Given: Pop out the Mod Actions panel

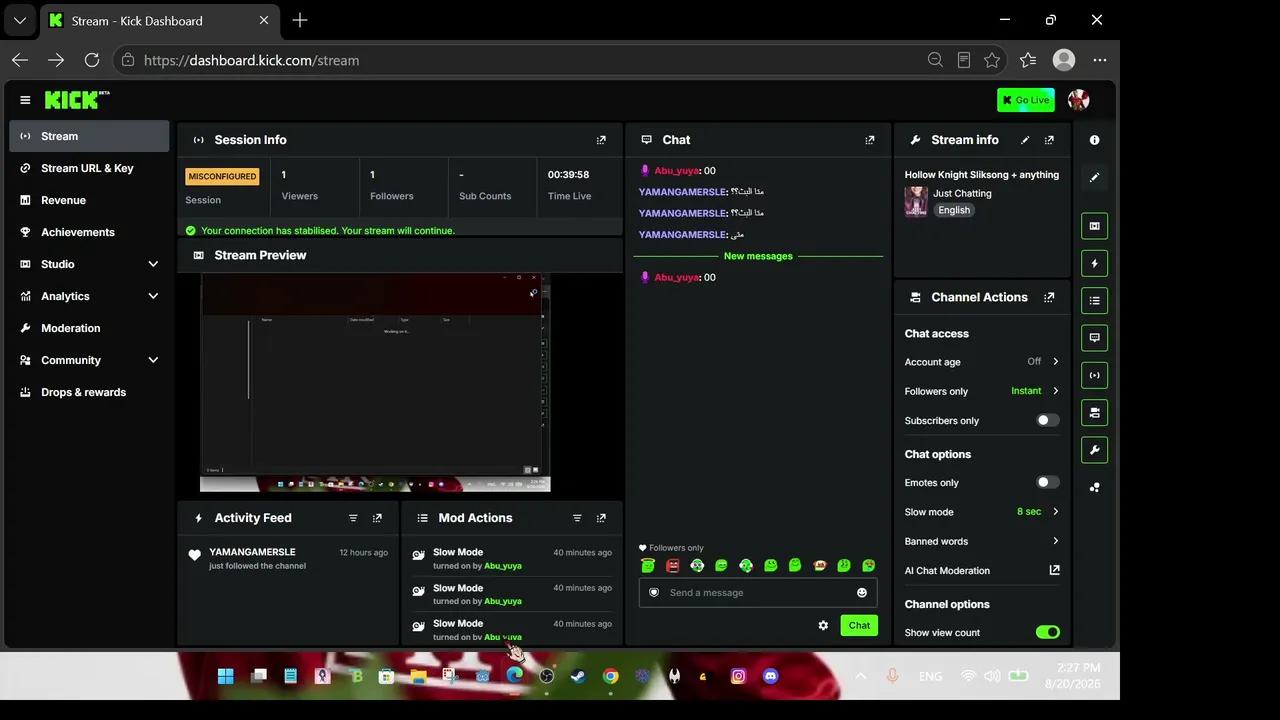Looking at the screenshot, I should pyautogui.click(x=601, y=518).
